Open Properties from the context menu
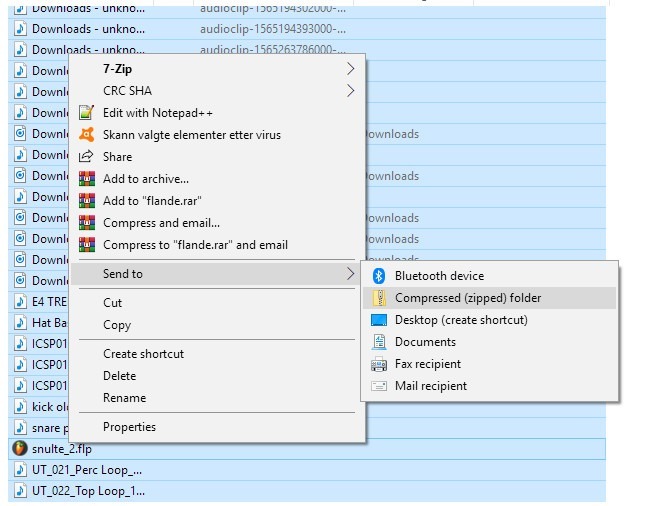The width and height of the screenshot is (646, 506). click(129, 427)
